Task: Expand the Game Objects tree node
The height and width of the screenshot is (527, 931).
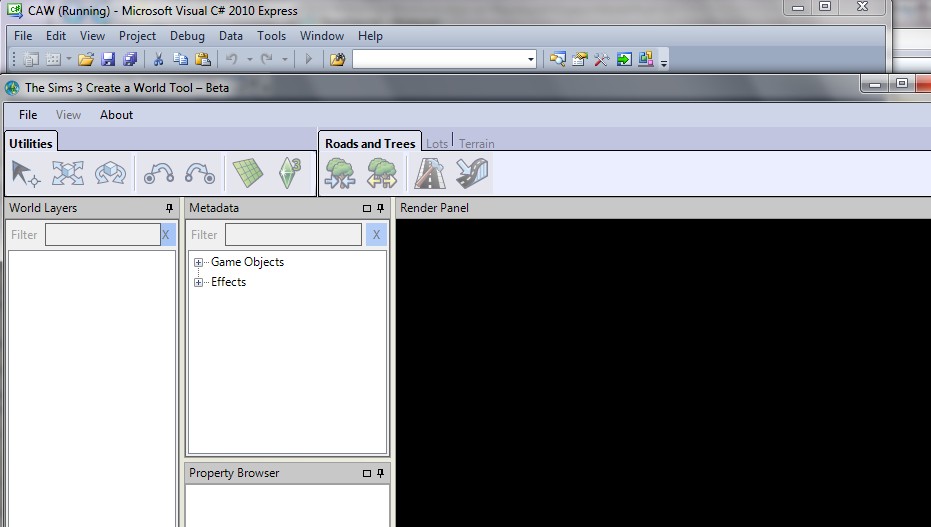Action: point(198,262)
